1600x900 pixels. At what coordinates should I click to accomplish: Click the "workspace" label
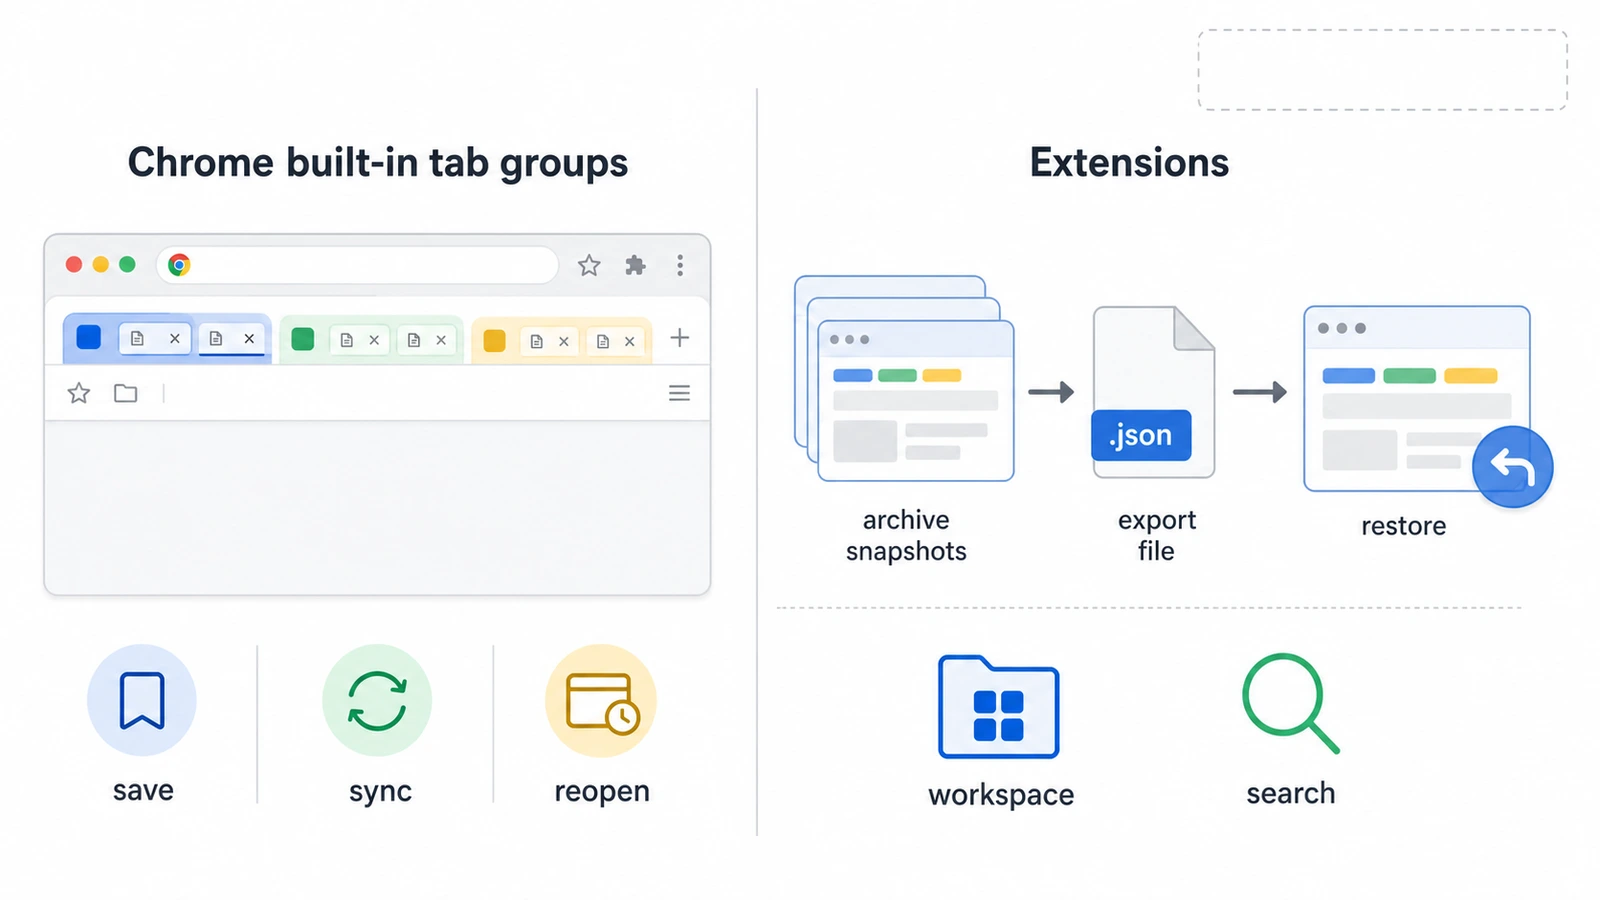click(1001, 795)
